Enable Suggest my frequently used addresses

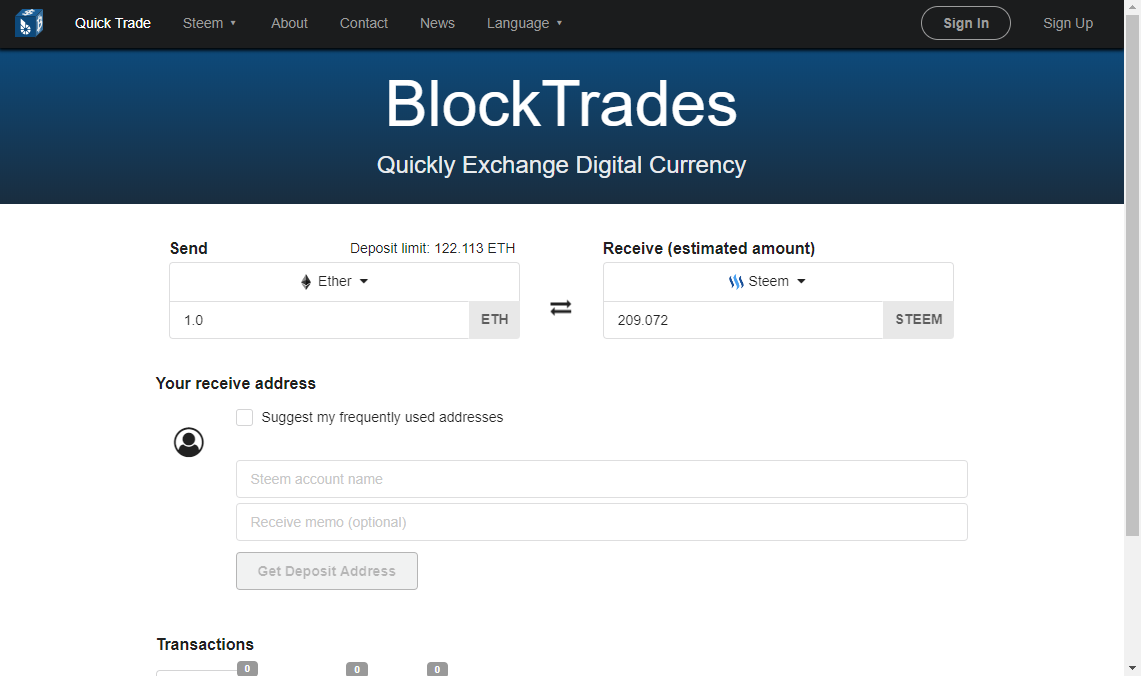(244, 418)
